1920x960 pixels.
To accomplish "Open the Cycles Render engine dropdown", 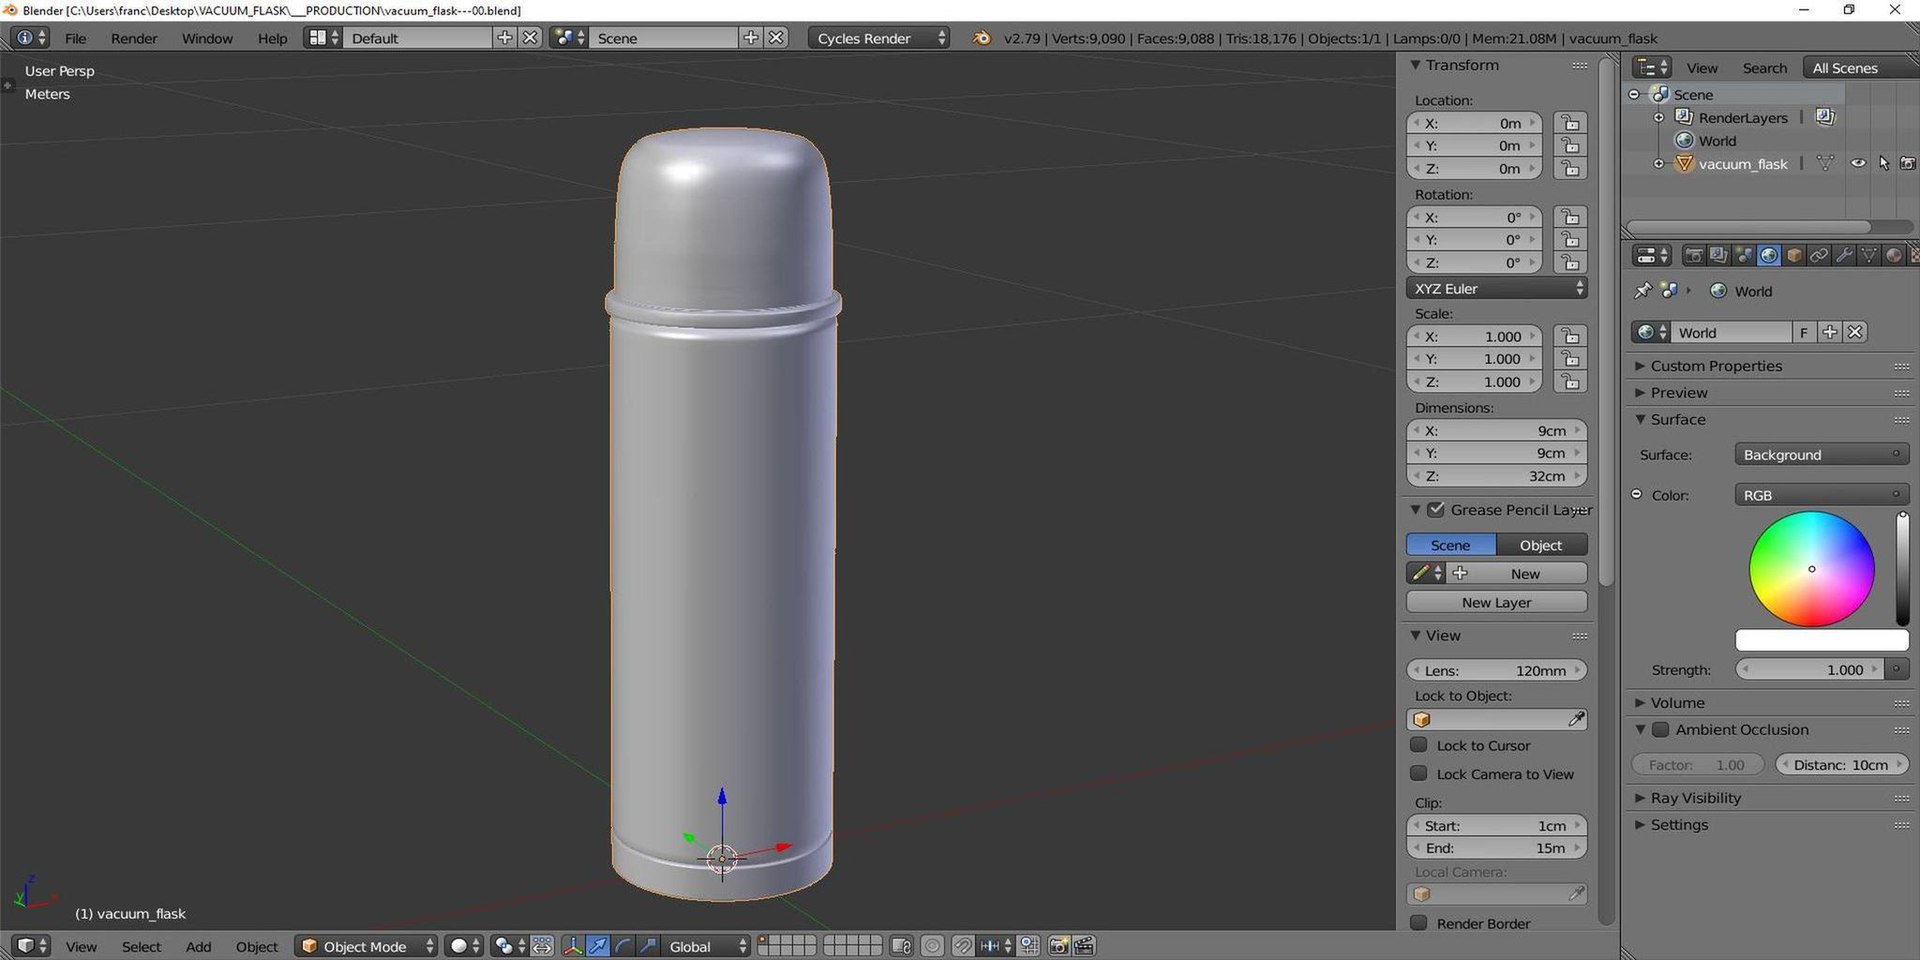I will pyautogui.click(x=878, y=38).
